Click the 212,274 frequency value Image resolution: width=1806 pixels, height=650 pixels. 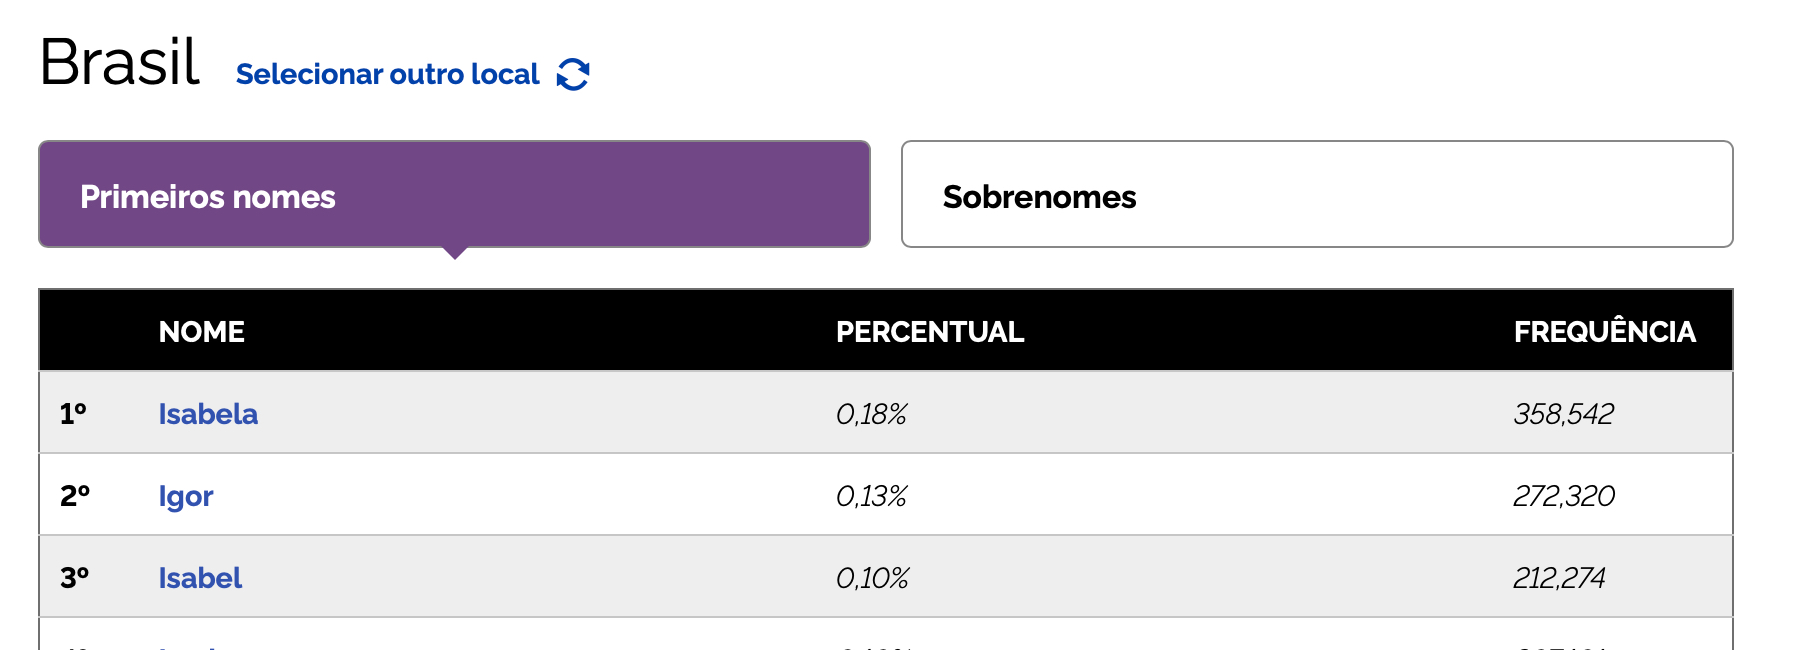click(1559, 578)
